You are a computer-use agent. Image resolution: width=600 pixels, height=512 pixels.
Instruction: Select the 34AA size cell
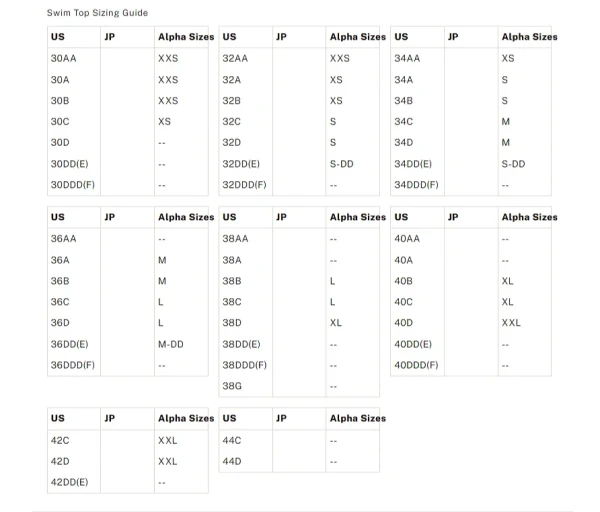click(x=407, y=59)
